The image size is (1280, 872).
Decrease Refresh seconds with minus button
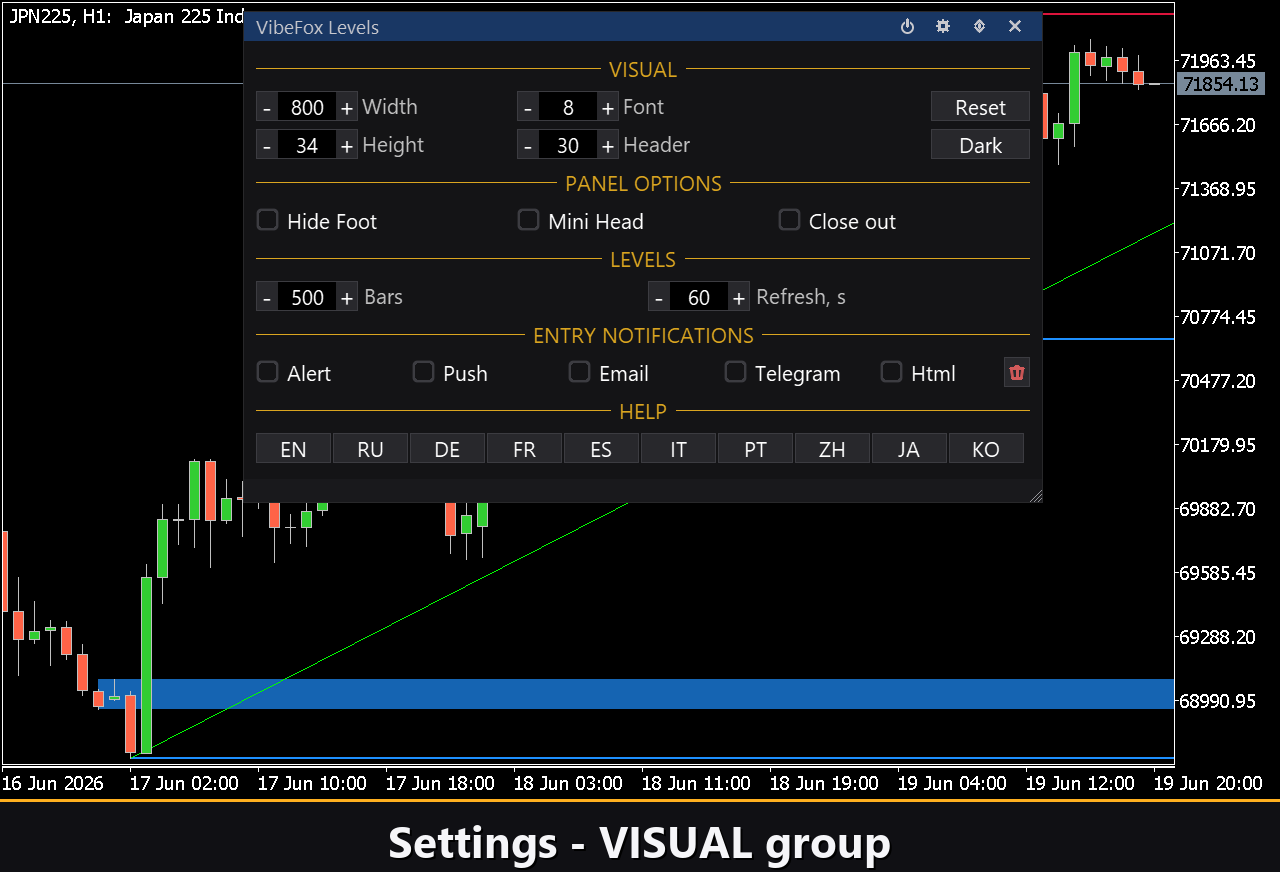[659, 298]
